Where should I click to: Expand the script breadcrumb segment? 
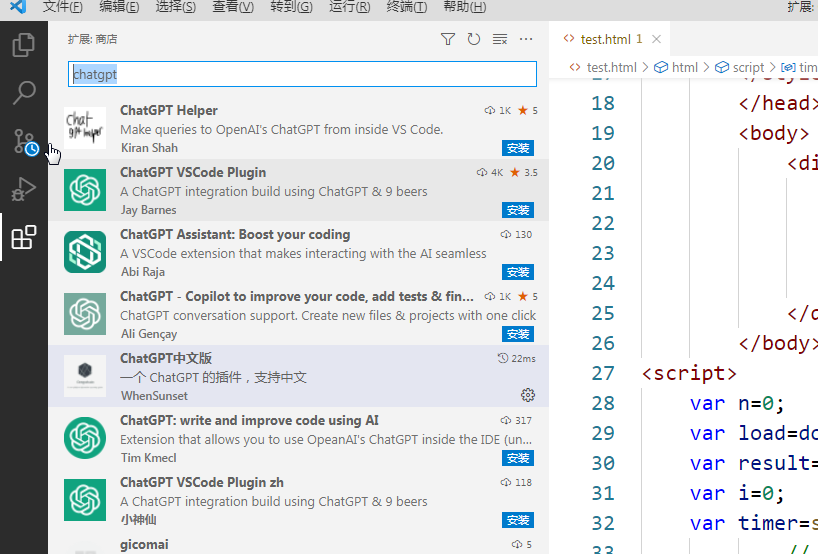[748, 68]
